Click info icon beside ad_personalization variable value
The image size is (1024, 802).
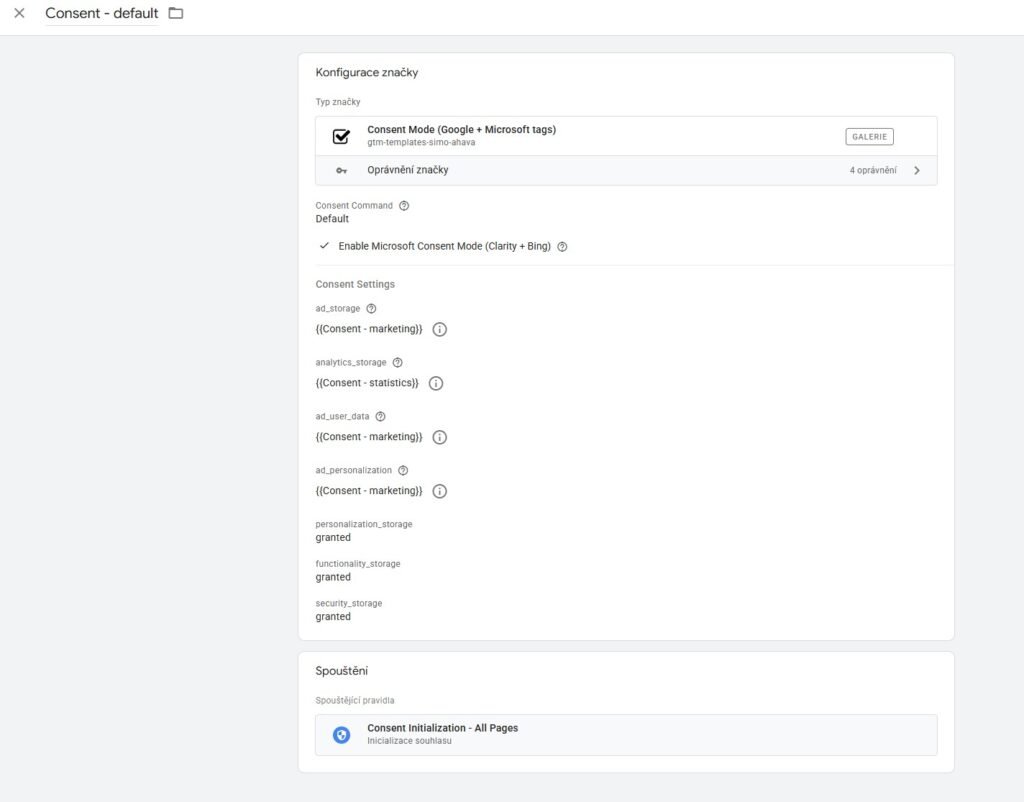[439, 491]
